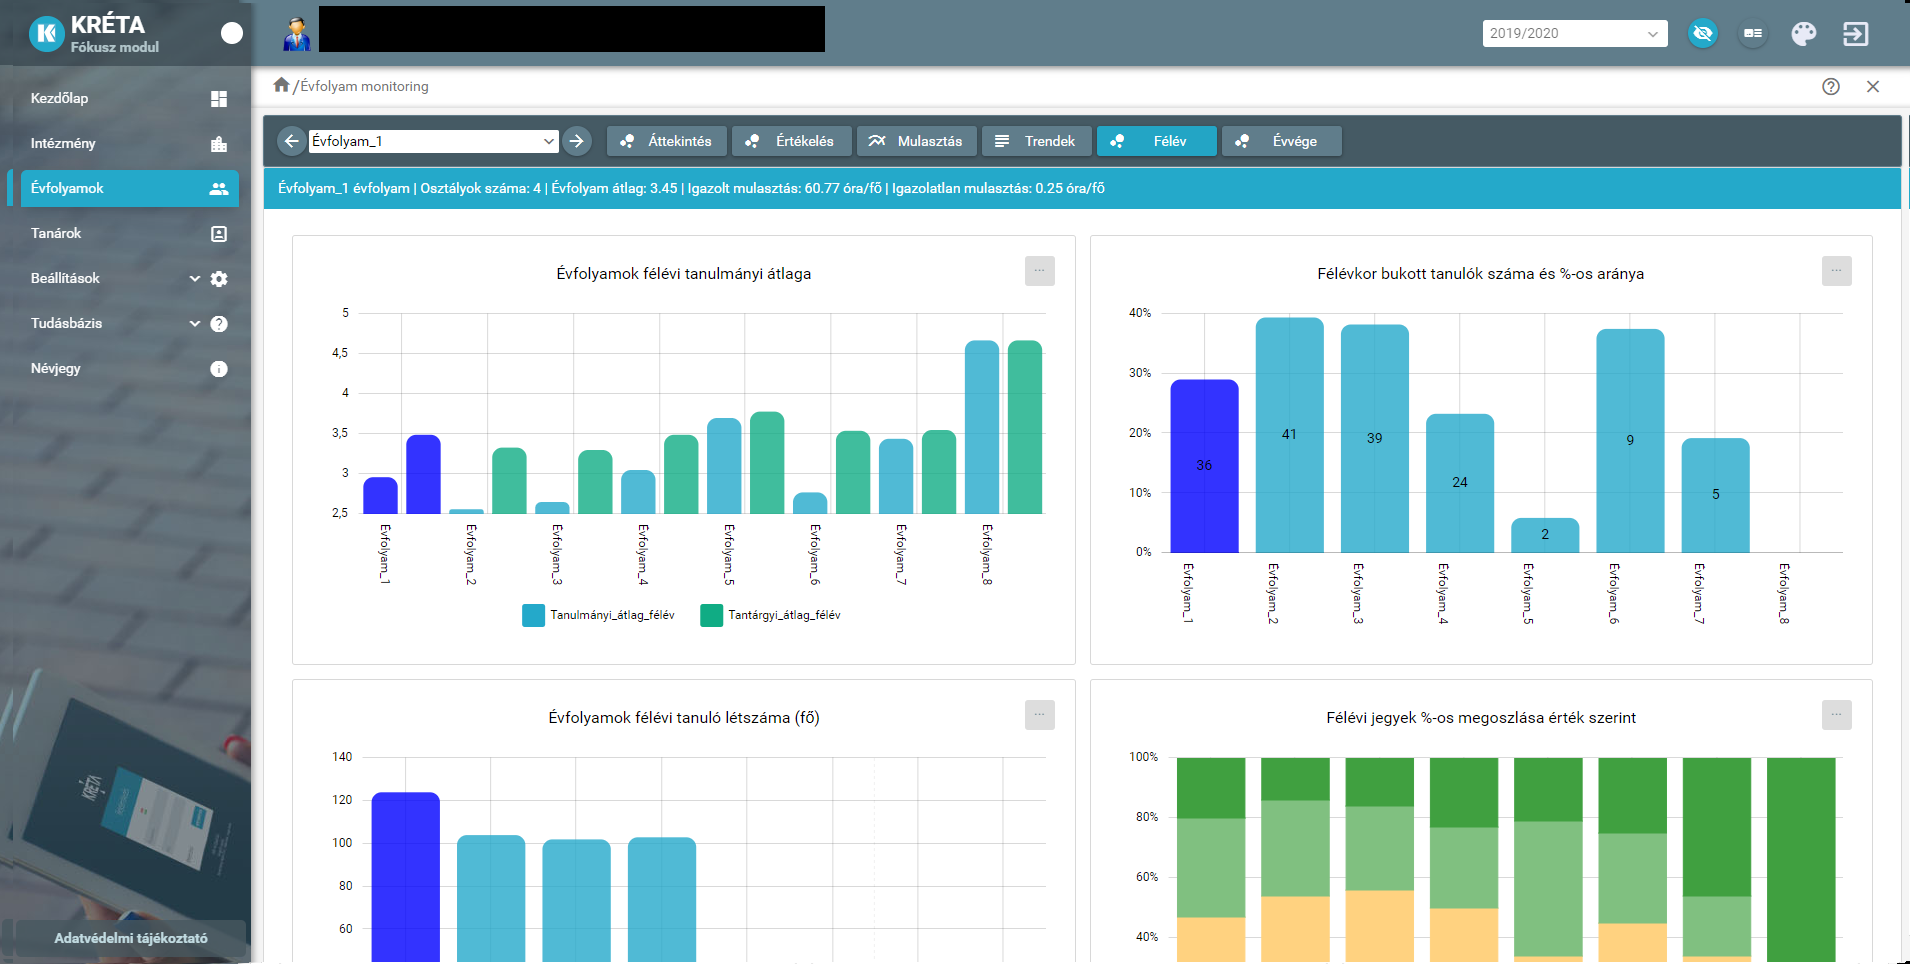
Task: Open Intézmény building icon
Action: (x=219, y=144)
